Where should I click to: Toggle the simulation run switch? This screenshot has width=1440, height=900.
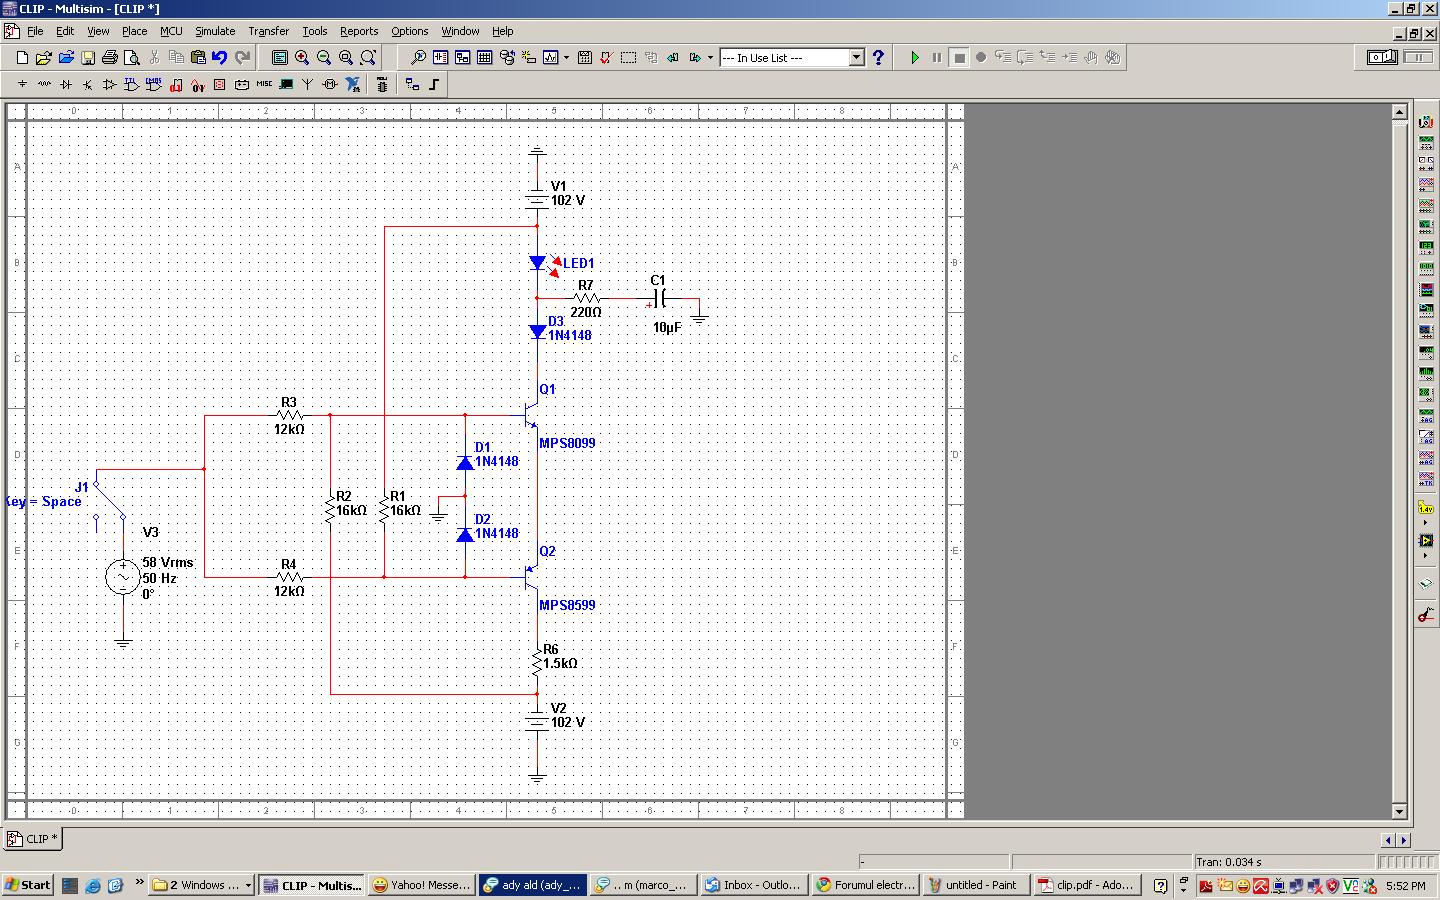click(1382, 58)
